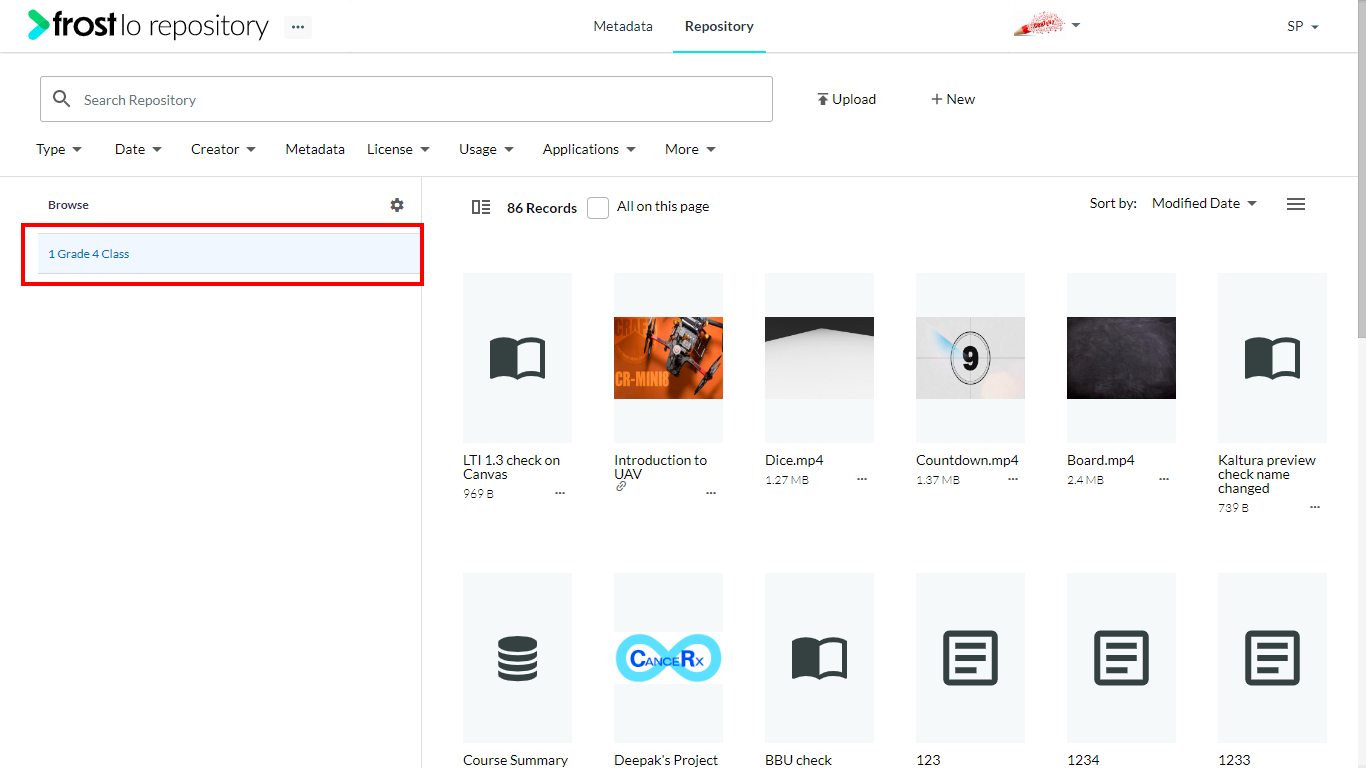Viewport: 1366px width, 768px height.
Task: Click Course Summary title
Action: [x=515, y=760]
